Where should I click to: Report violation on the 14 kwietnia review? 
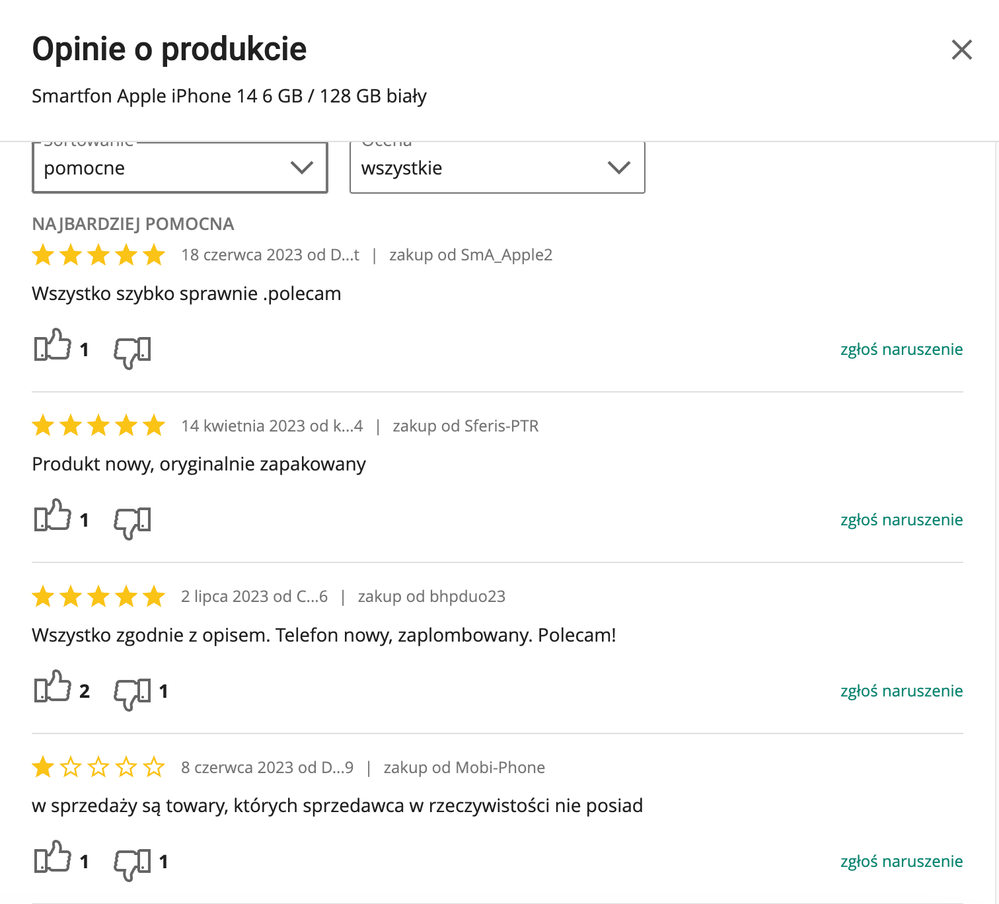(x=902, y=520)
